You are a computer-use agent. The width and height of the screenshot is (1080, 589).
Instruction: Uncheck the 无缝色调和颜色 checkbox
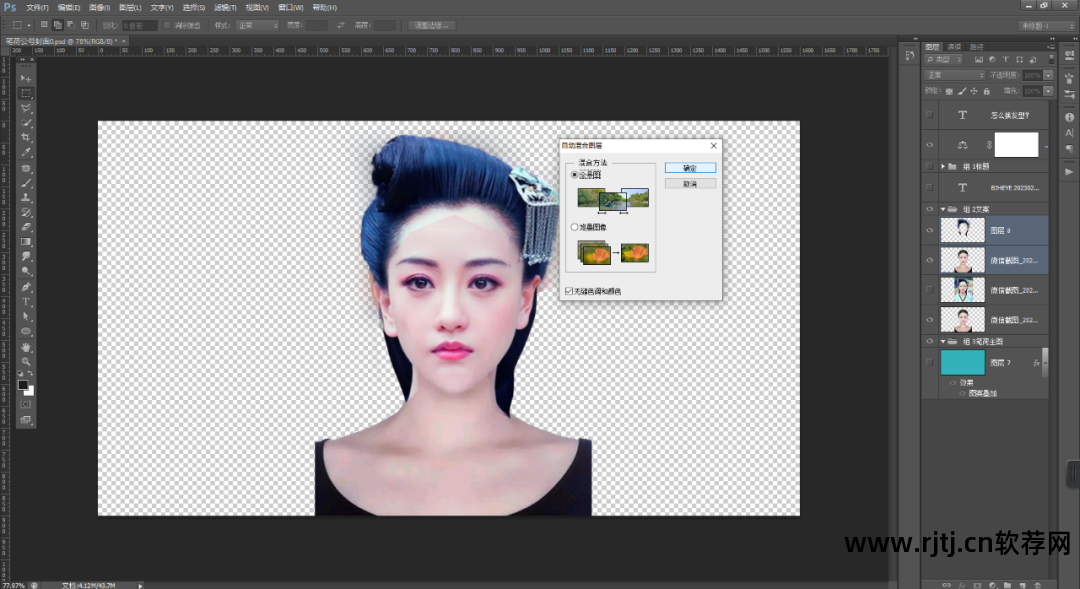pyautogui.click(x=568, y=291)
